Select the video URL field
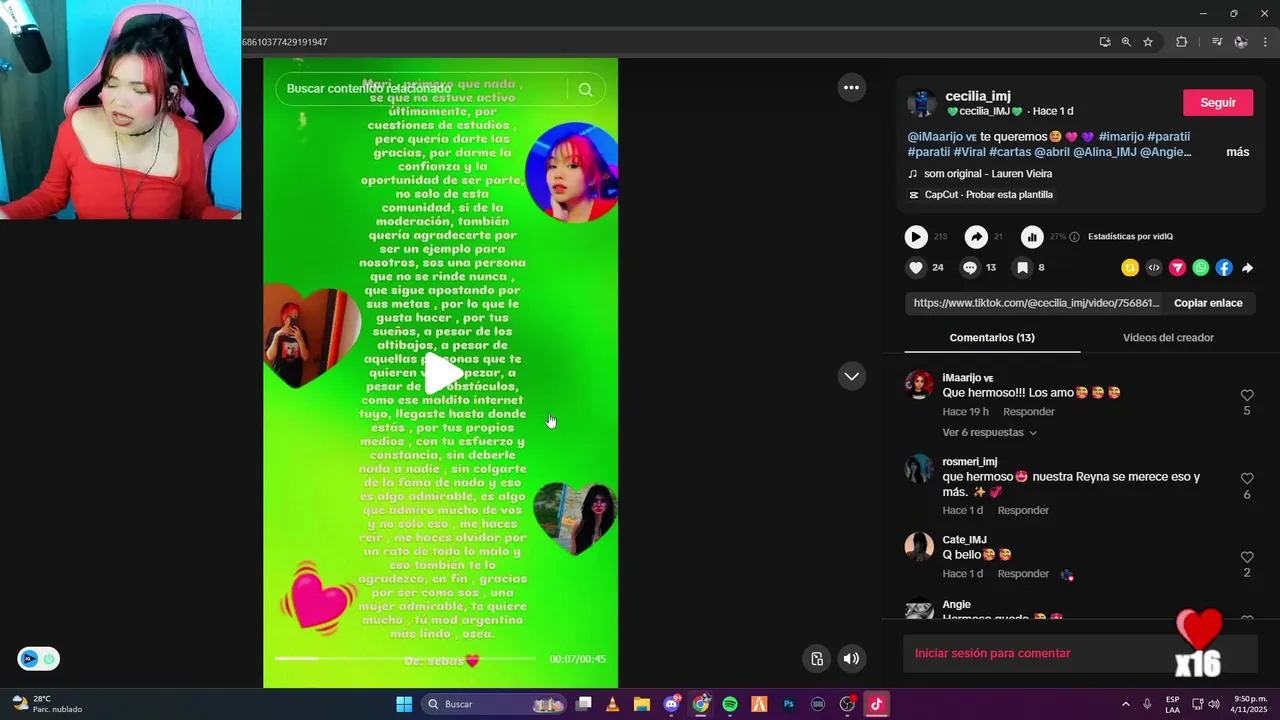The image size is (1280, 720). [1036, 303]
